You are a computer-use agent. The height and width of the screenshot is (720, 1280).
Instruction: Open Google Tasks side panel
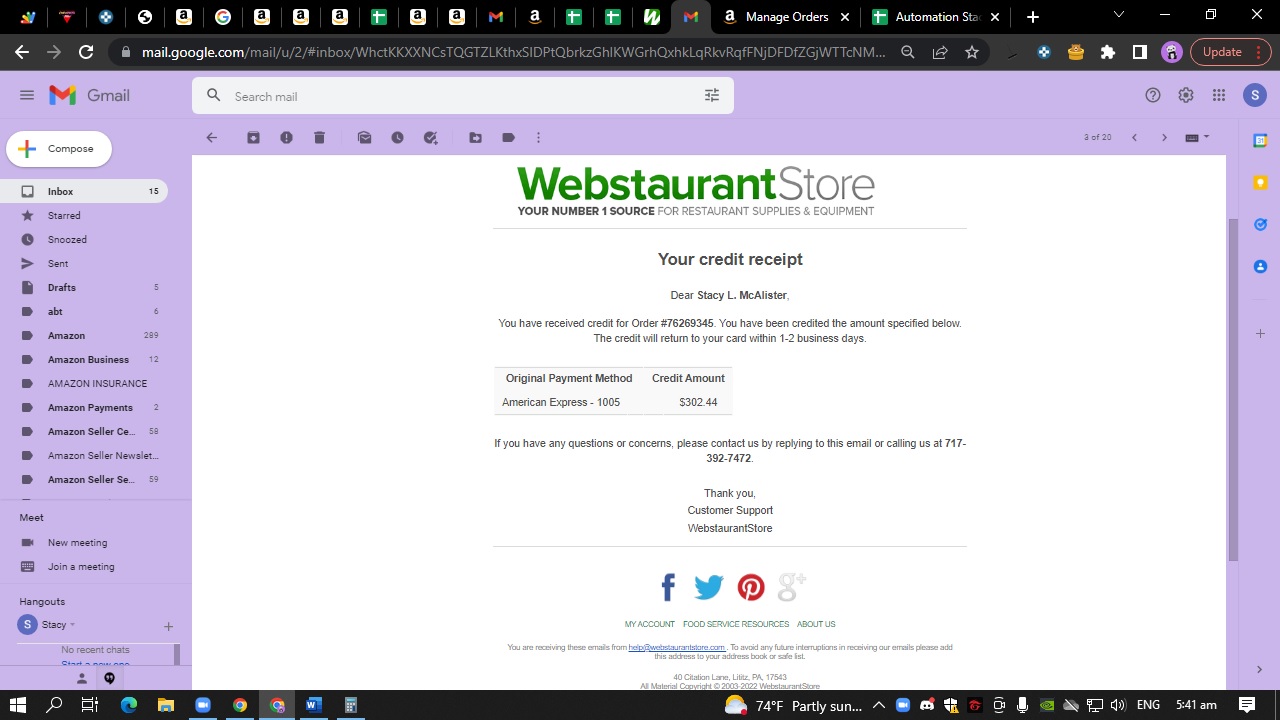tap(1260, 225)
